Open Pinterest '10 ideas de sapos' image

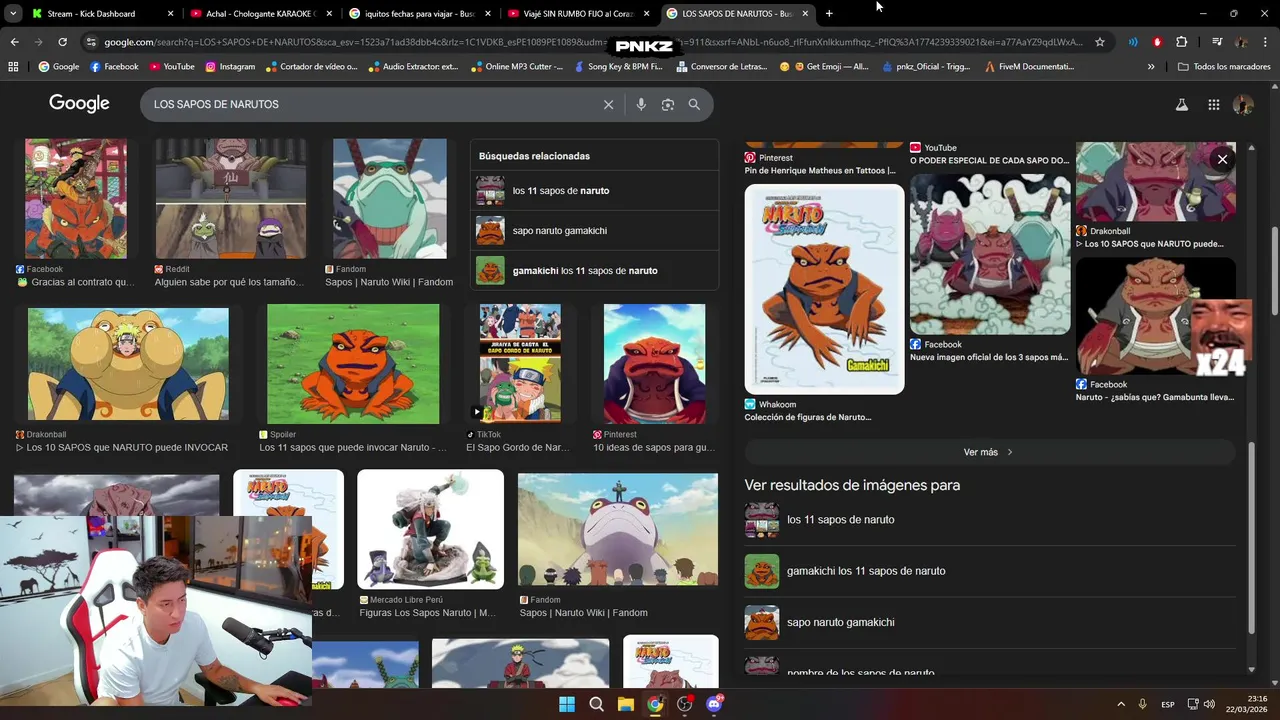point(654,364)
